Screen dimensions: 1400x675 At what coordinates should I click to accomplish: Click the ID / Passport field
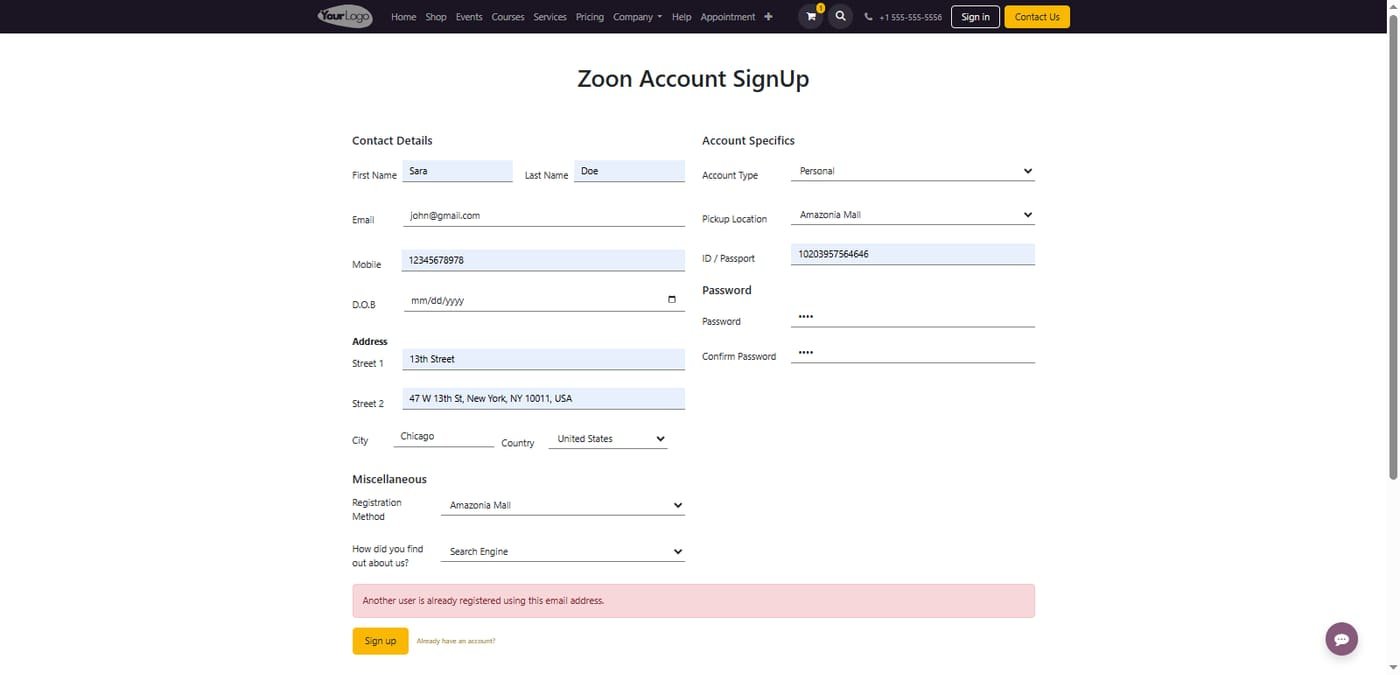tap(912, 254)
